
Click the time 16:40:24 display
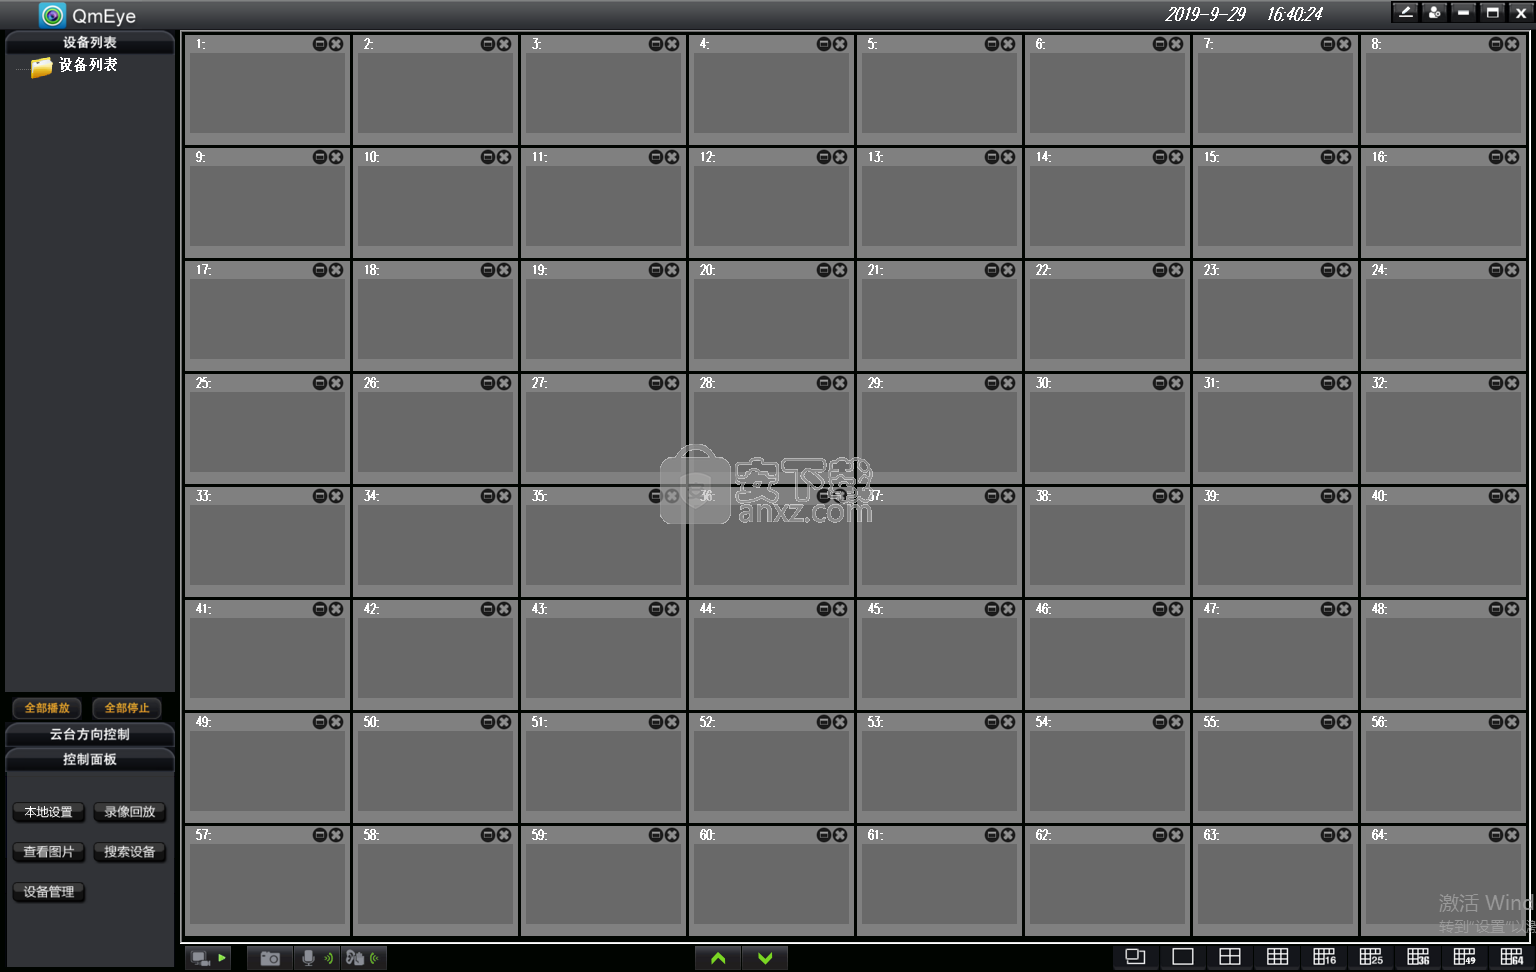click(1294, 14)
